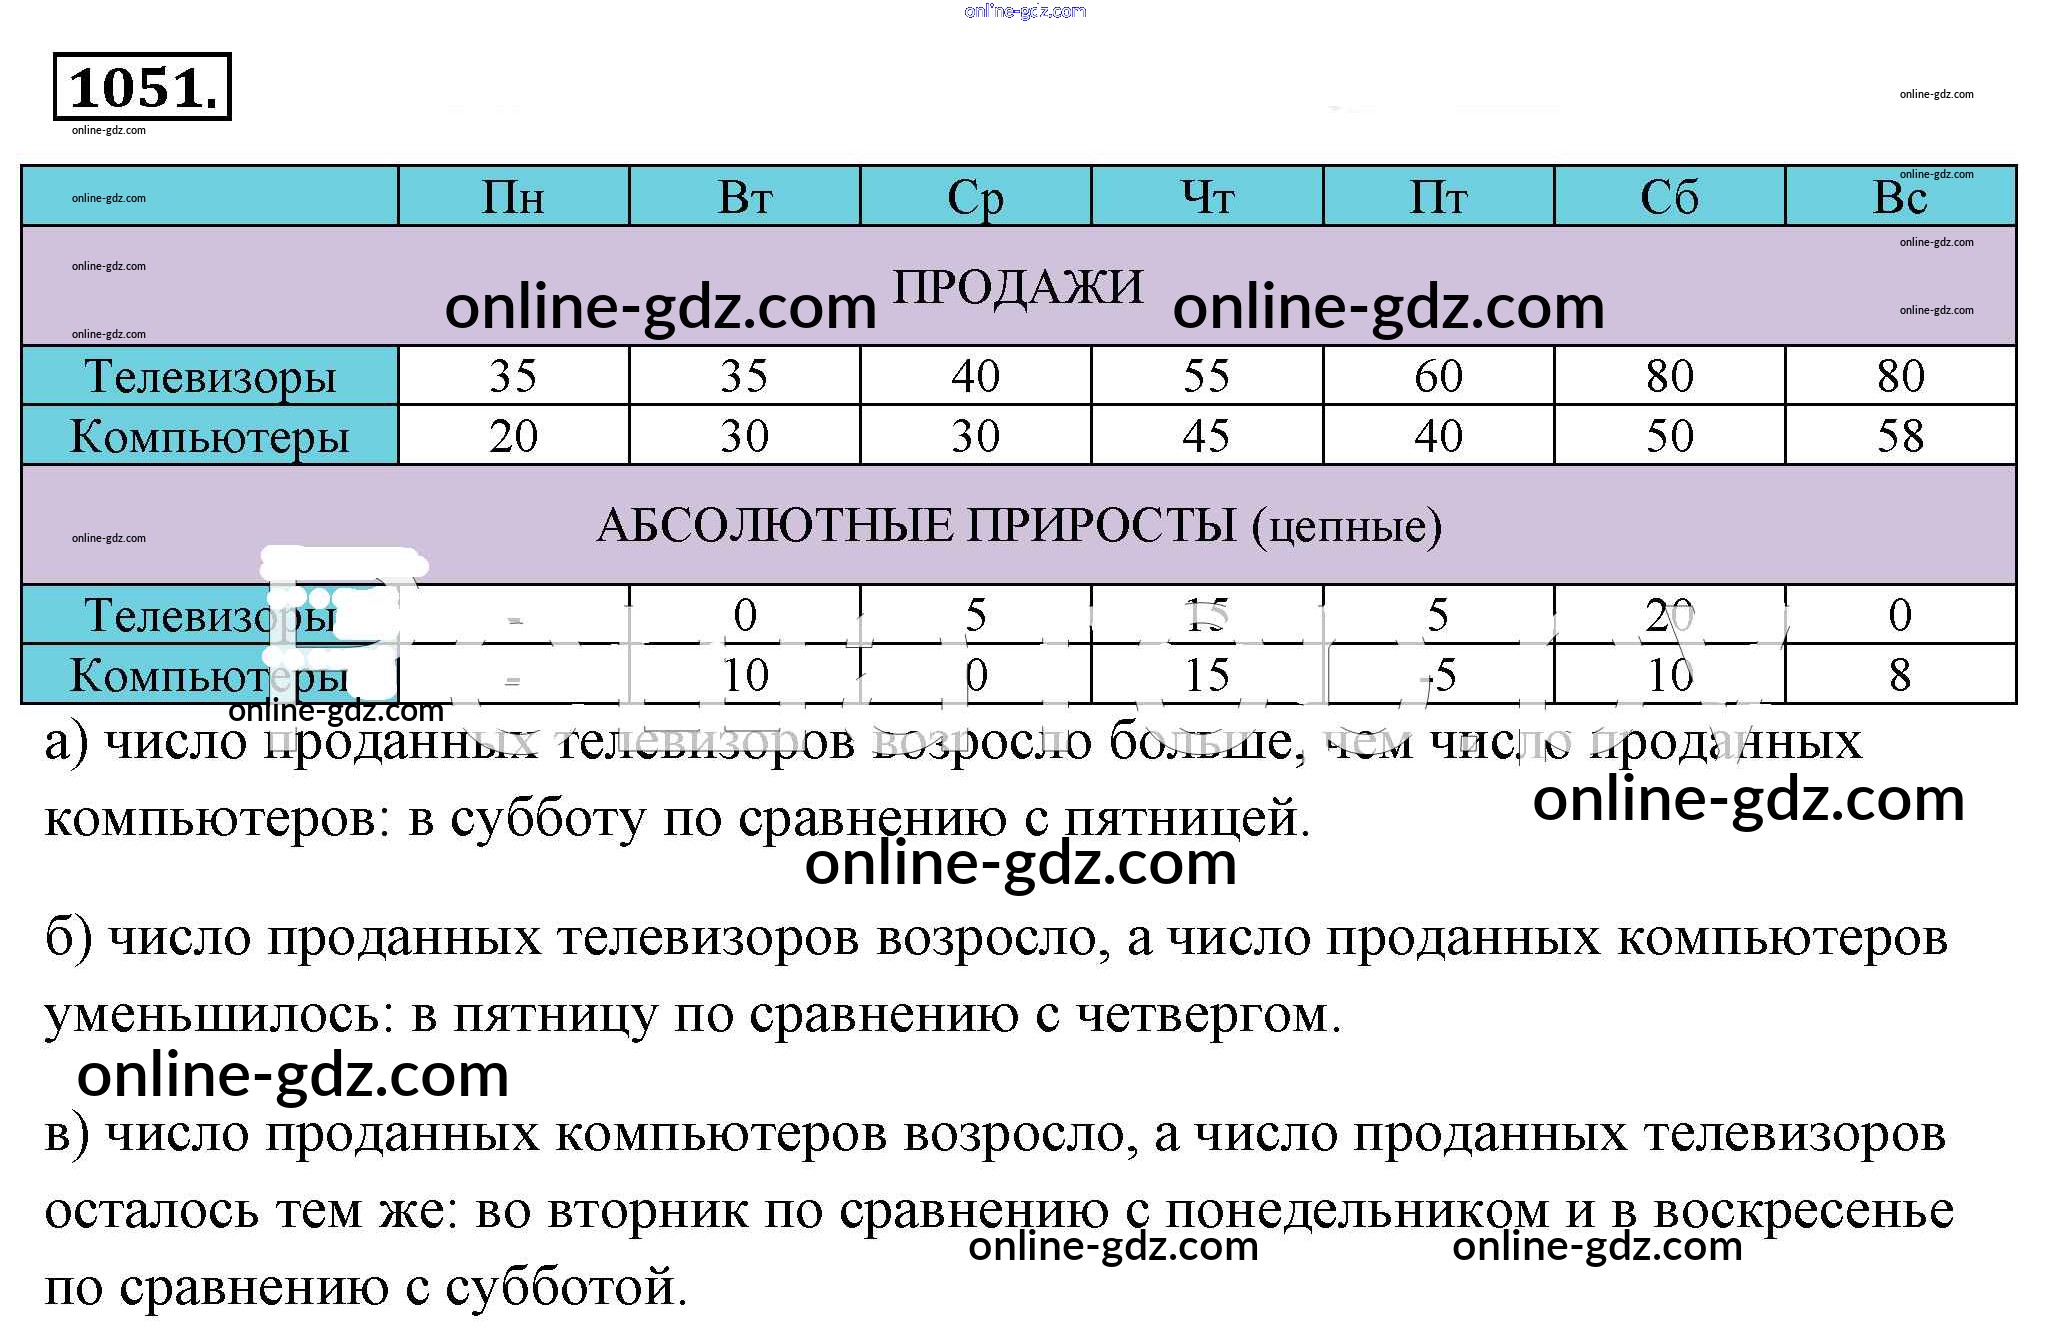Click the ПРОДАЖИ section heading

point(1018,287)
